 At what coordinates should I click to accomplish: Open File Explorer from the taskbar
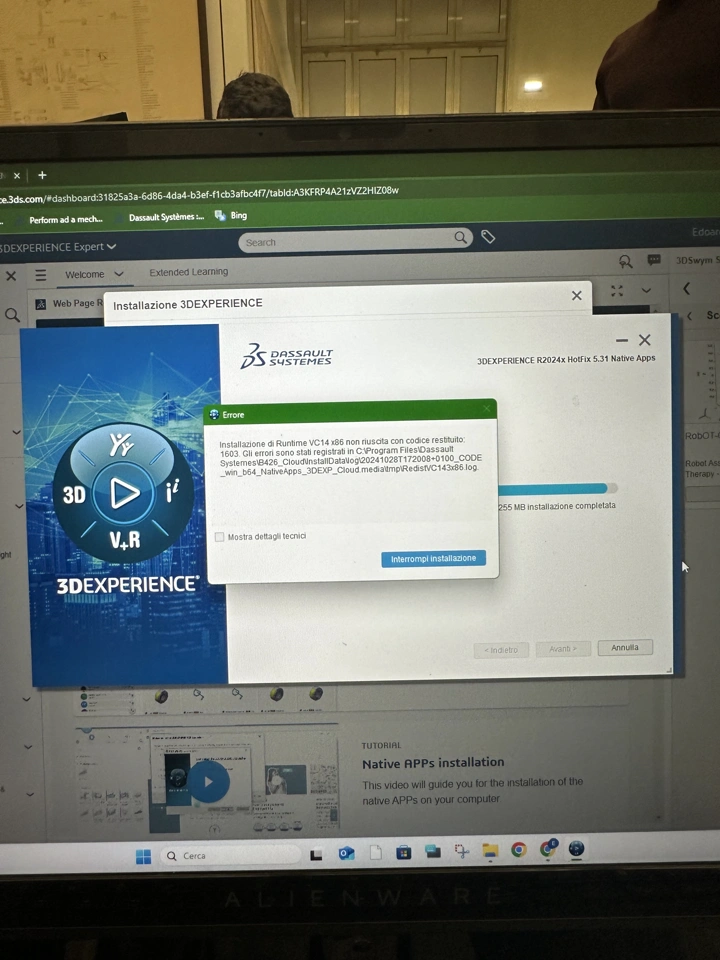[490, 850]
